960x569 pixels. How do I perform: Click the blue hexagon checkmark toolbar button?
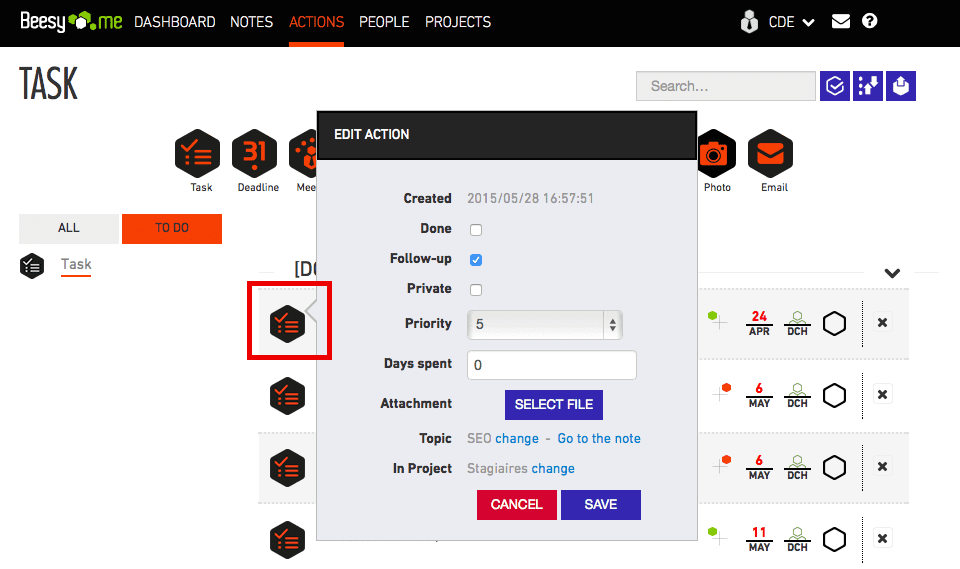click(835, 86)
